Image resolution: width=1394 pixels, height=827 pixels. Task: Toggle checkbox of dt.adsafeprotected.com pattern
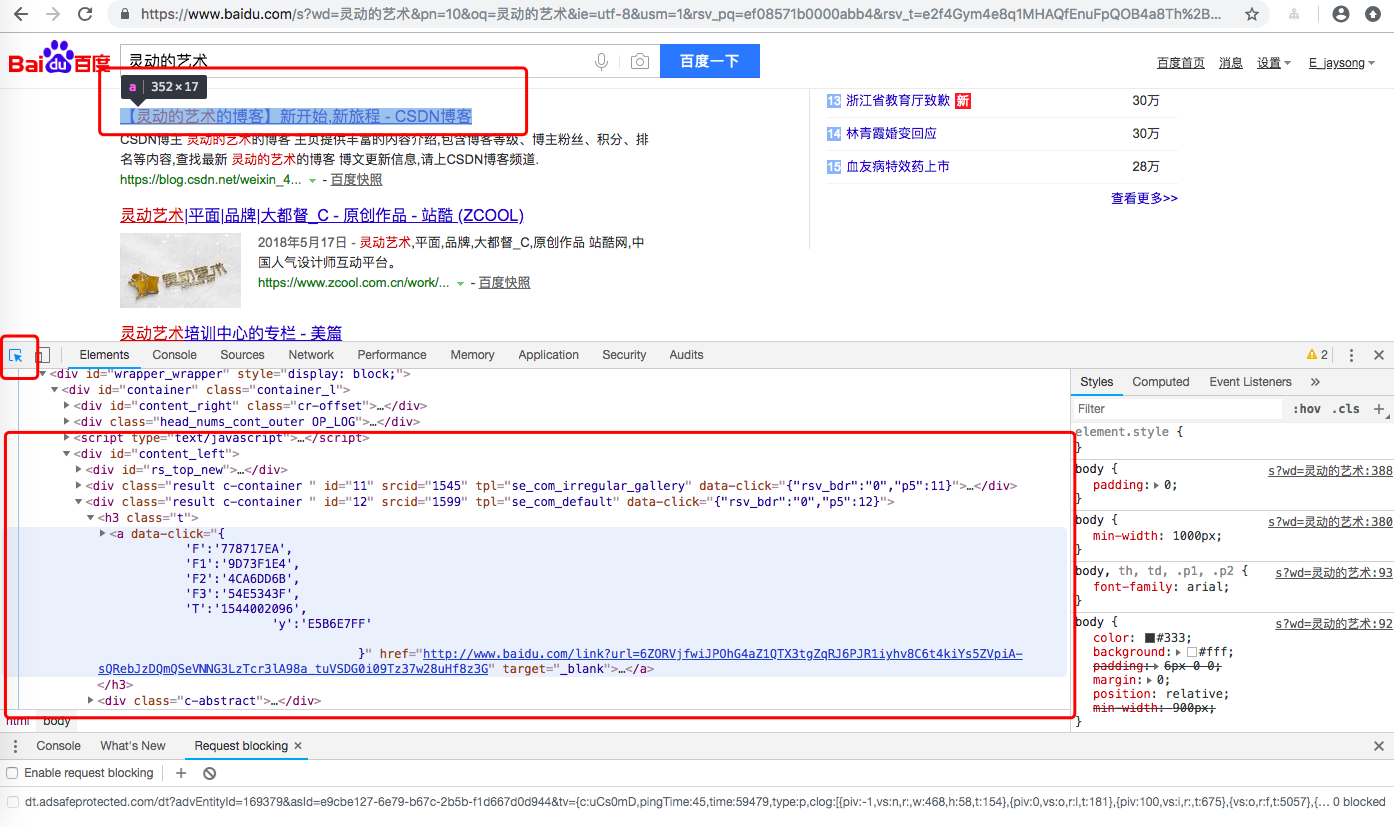[x=13, y=801]
